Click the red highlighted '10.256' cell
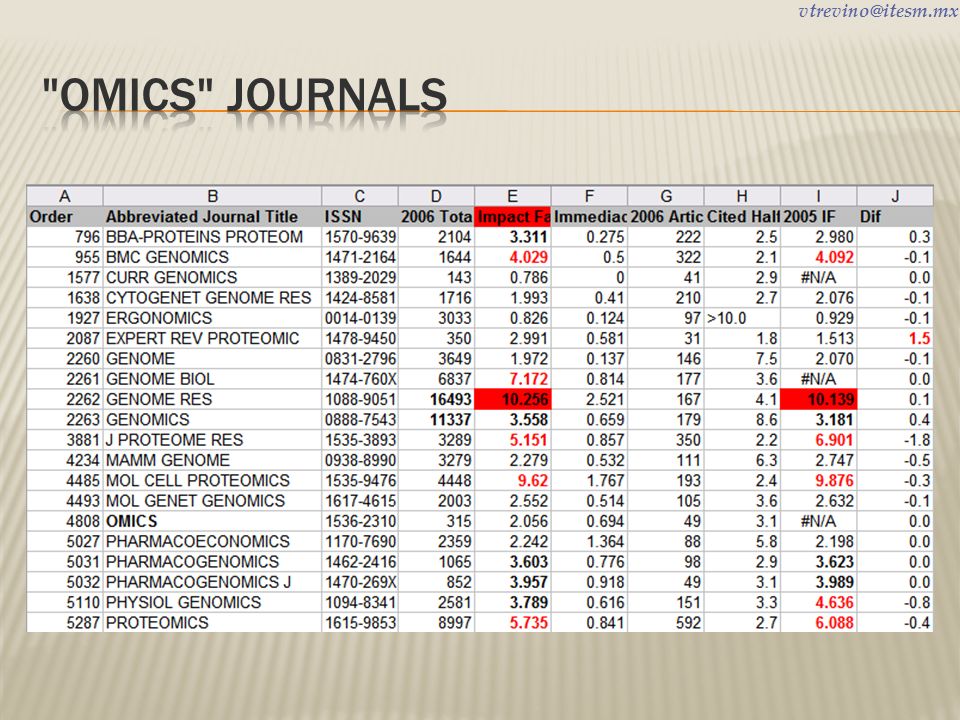Screen dimensions: 960x720 pyautogui.click(x=512, y=399)
